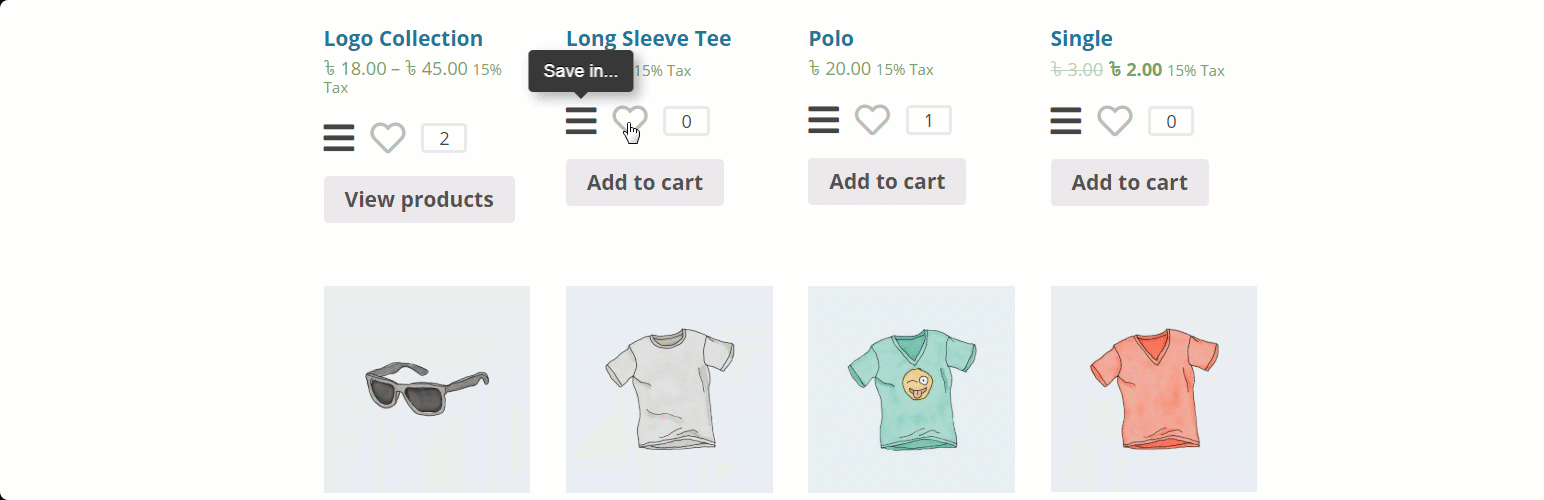The width and height of the screenshot is (1544, 500).
Task: Click the View products button
Action: pyautogui.click(x=419, y=199)
